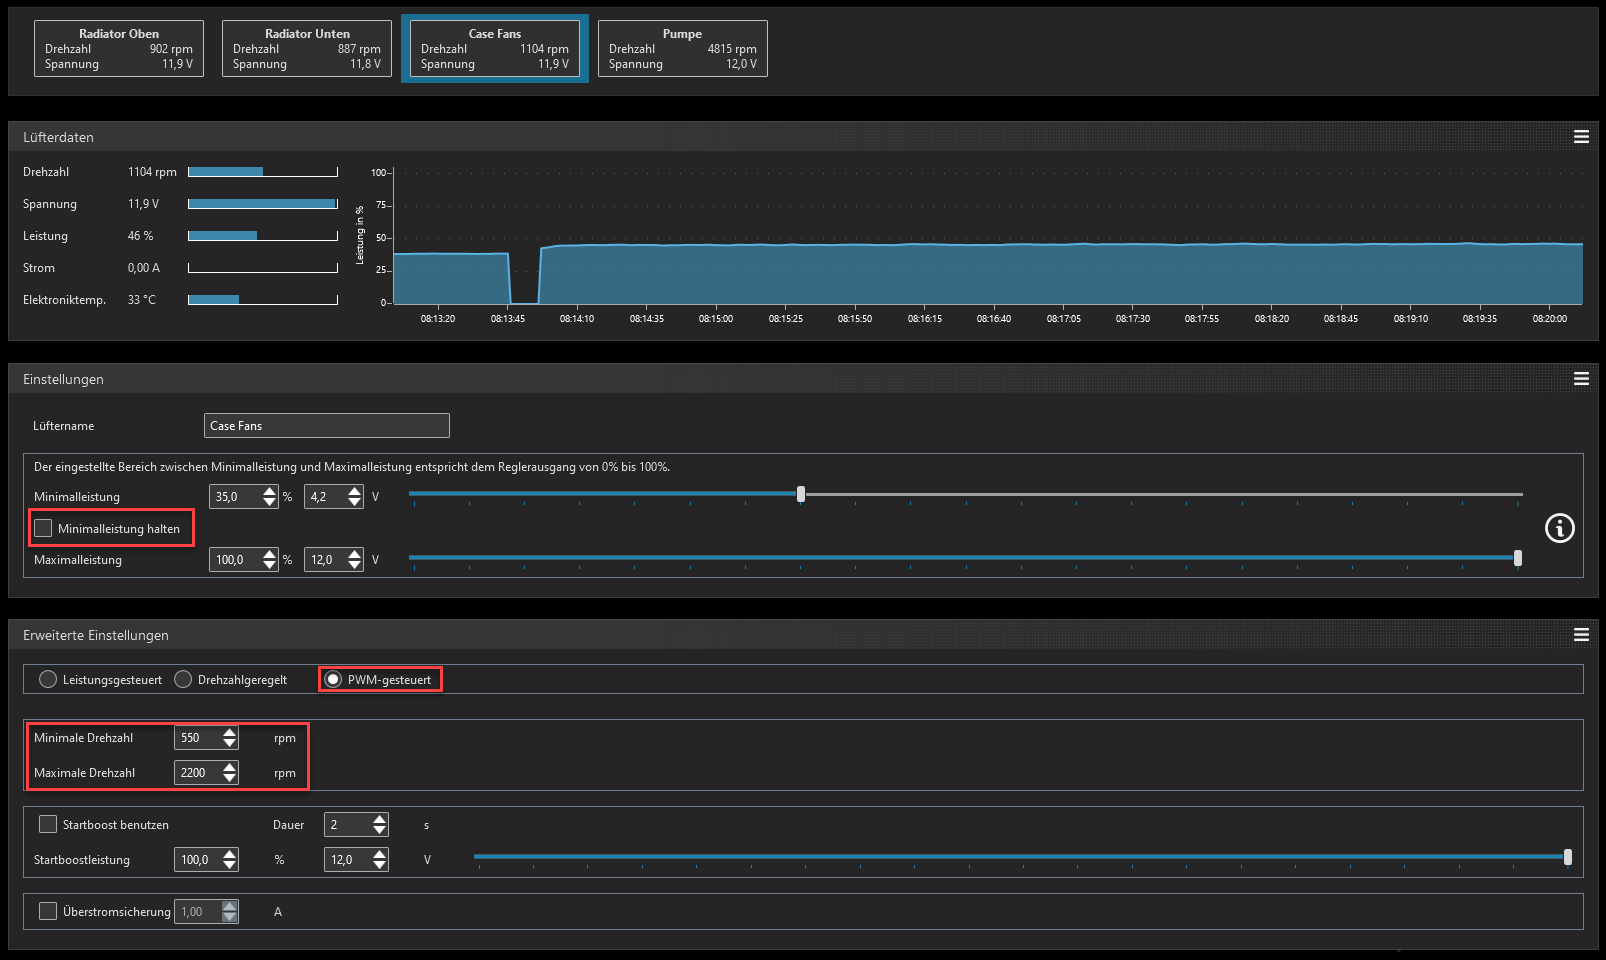The image size is (1606, 960).
Task: Enable the Minimalleistung halten checkbox
Action: (x=43, y=528)
